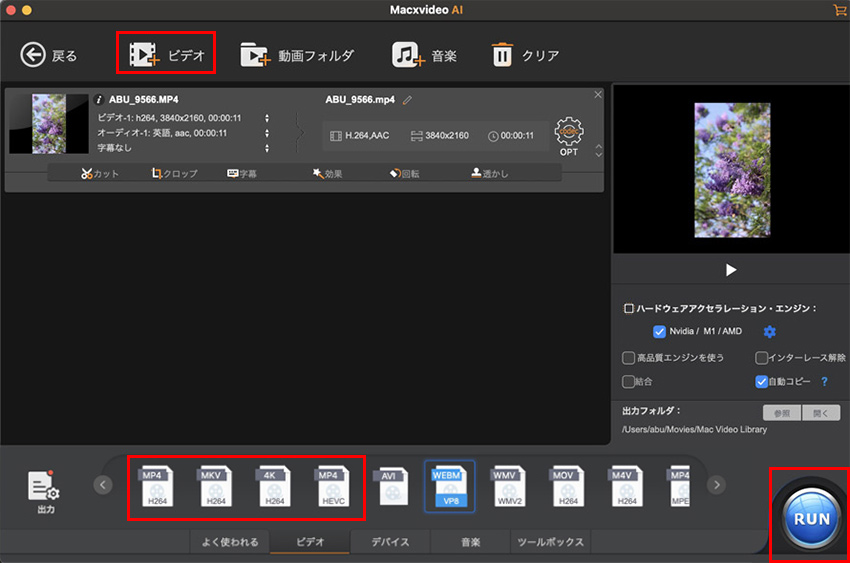Expand the オーディオ-1 audio track selector
The width and height of the screenshot is (850, 563).
[x=267, y=133]
